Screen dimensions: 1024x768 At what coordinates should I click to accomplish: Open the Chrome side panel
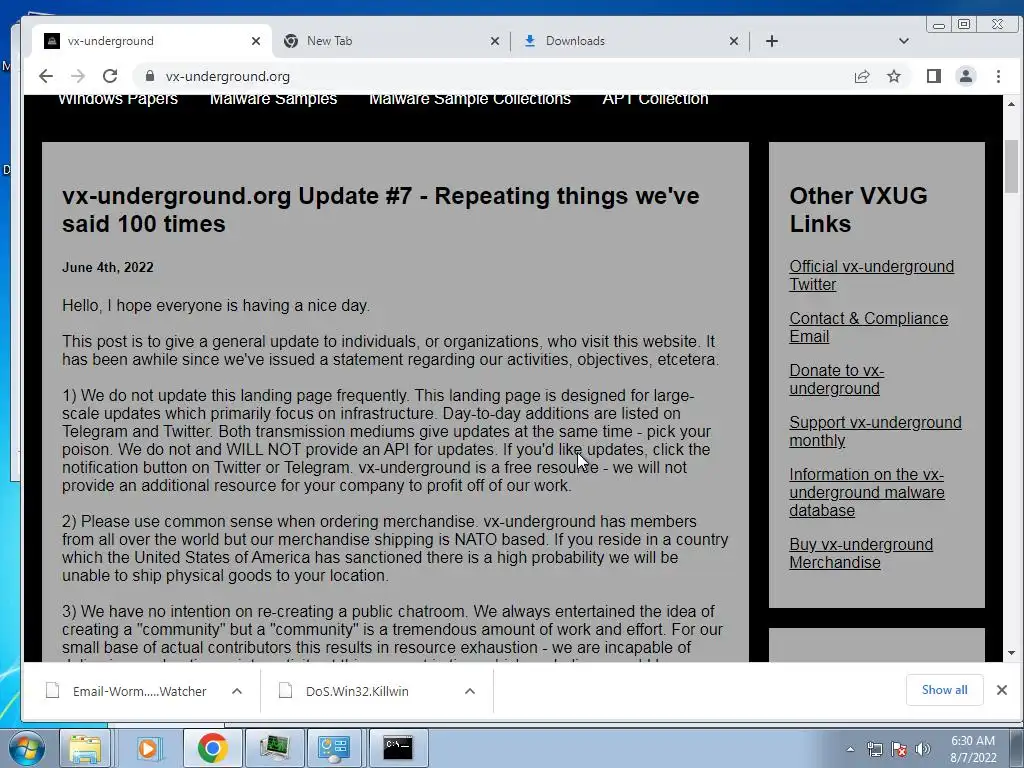934,76
